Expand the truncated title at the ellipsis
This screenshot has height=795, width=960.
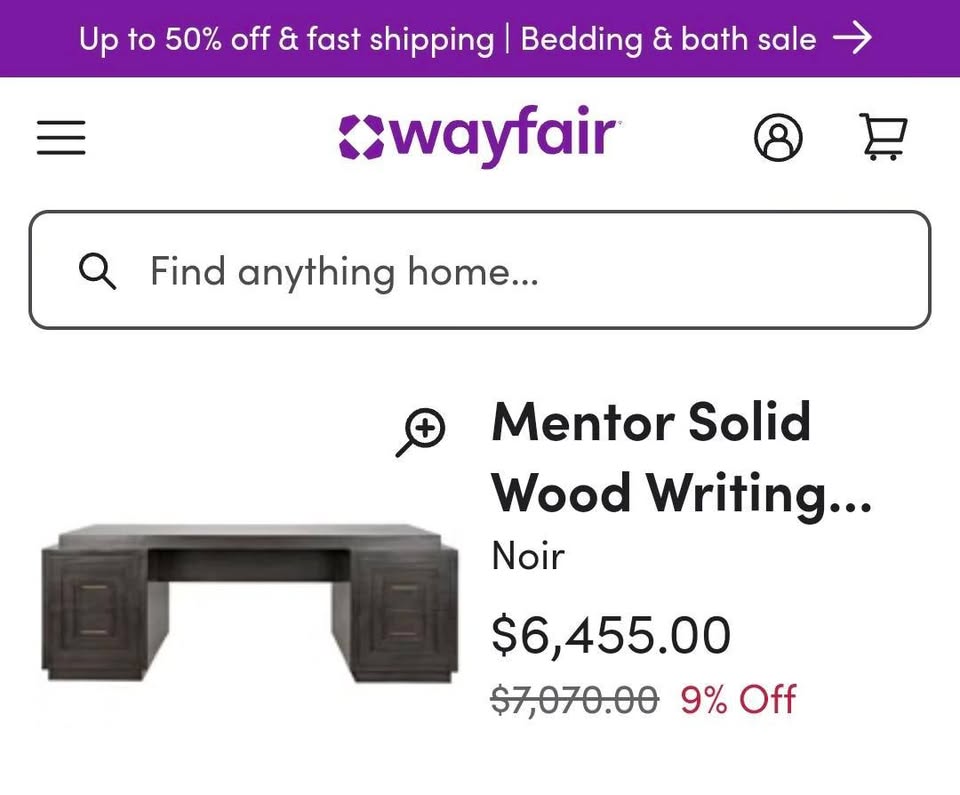[851, 496]
